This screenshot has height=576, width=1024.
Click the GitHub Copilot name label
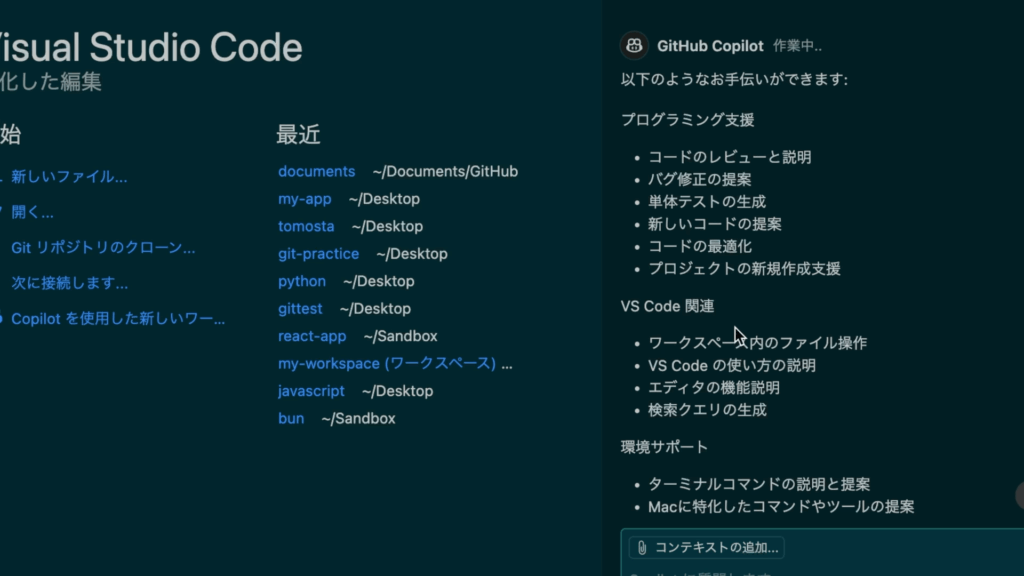[x=710, y=46]
